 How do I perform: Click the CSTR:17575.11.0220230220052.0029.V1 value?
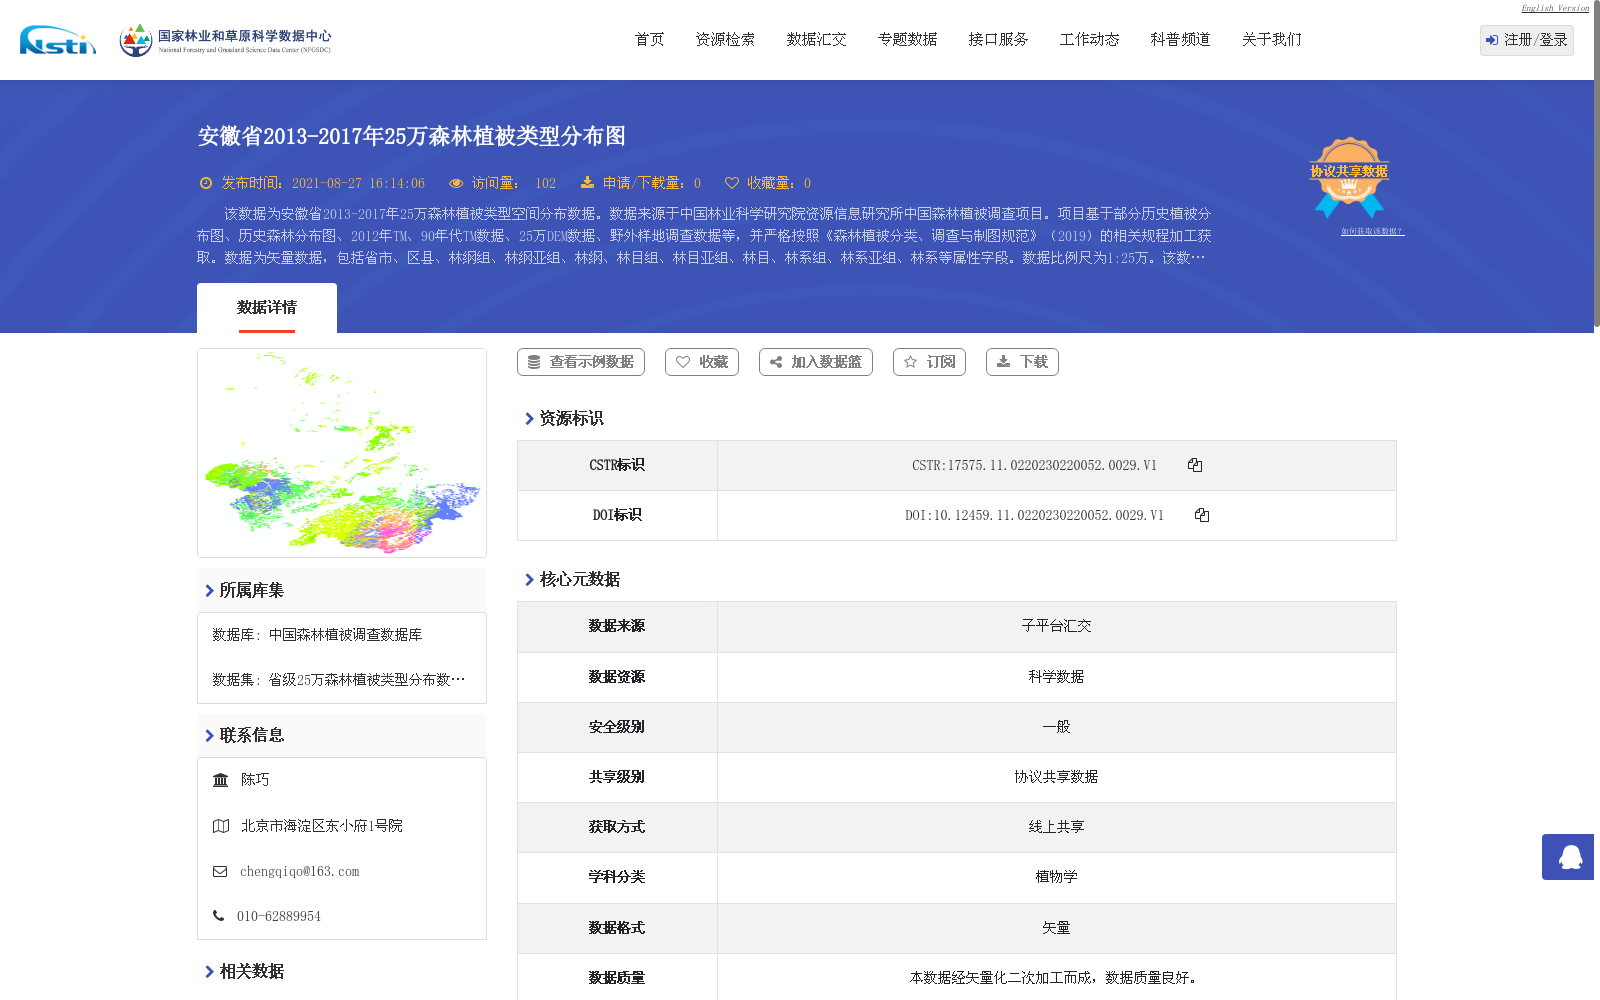[x=1034, y=465]
